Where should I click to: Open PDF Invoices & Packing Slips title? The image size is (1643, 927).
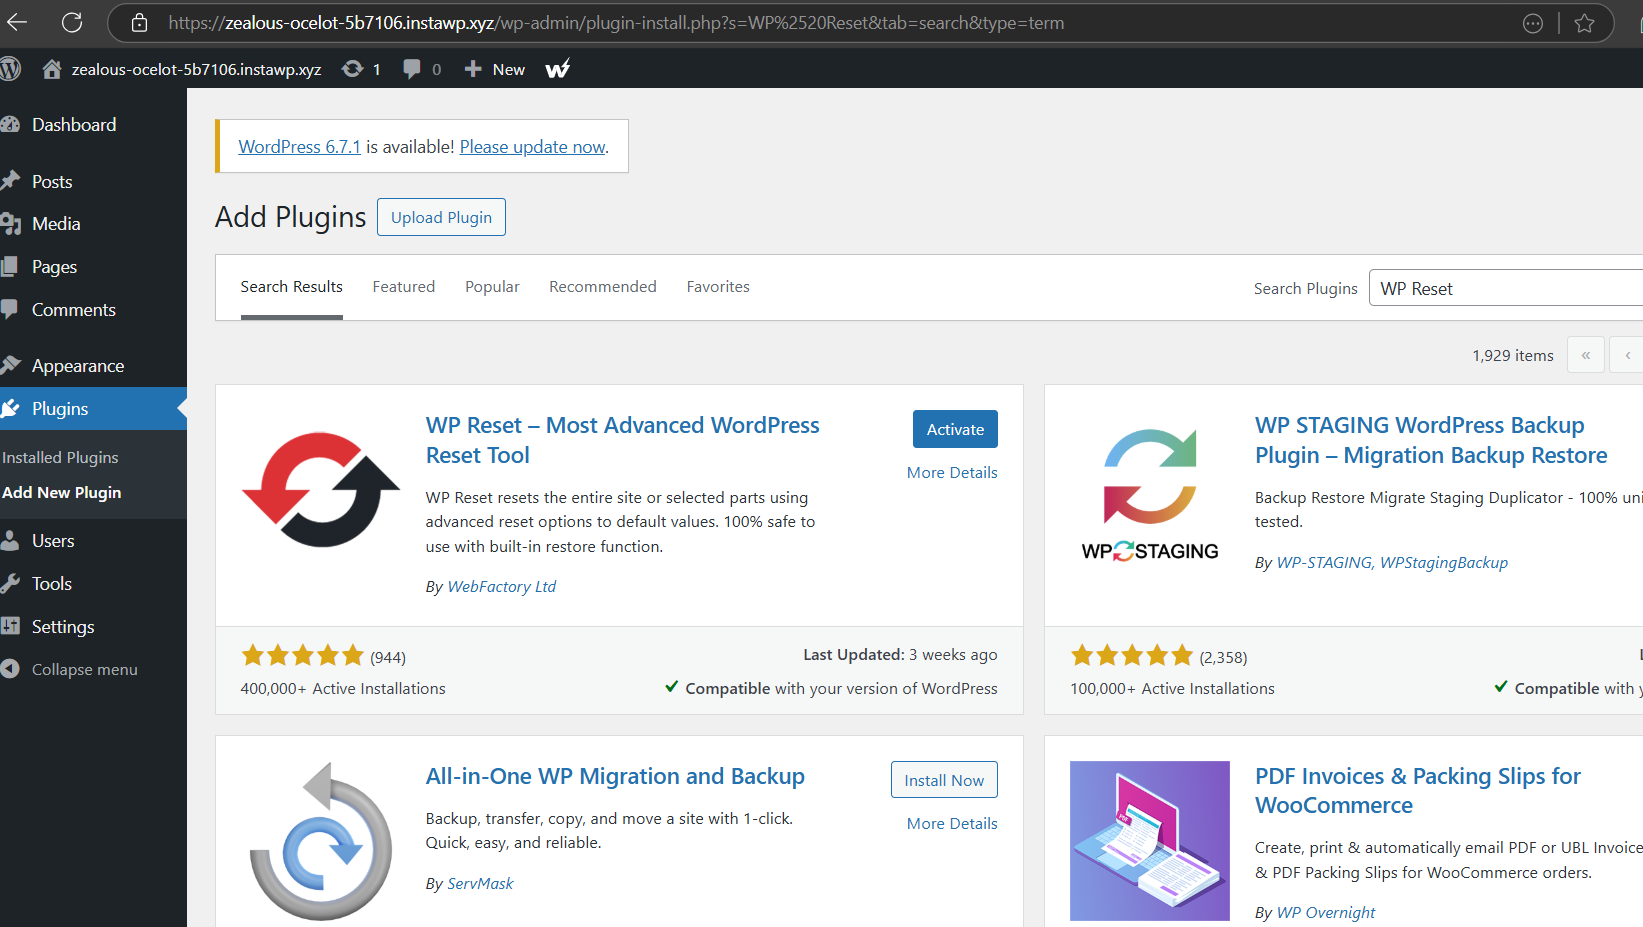[1418, 790]
